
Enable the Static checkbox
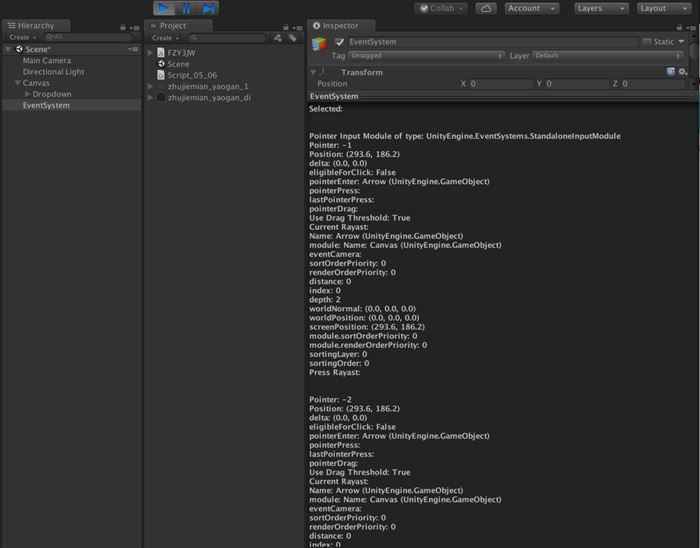[647, 42]
